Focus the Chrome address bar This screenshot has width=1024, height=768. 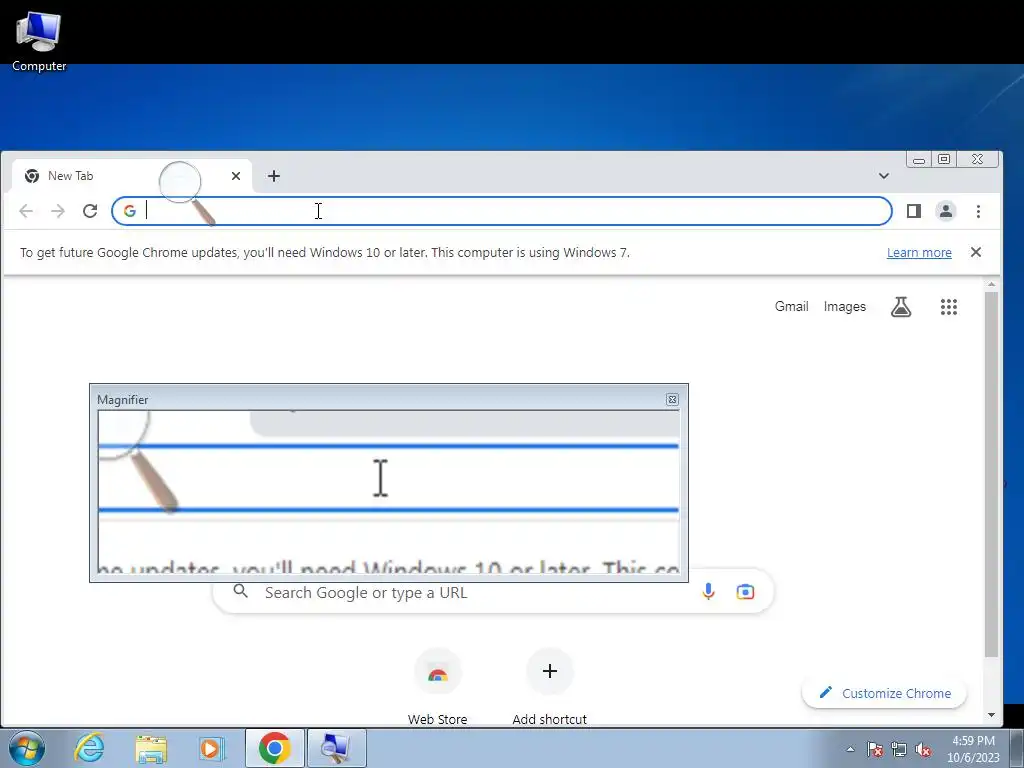pos(502,211)
